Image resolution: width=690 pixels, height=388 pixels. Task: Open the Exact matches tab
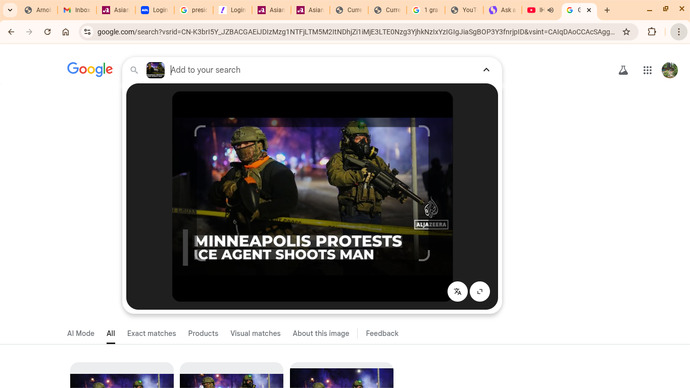pyautogui.click(x=151, y=333)
